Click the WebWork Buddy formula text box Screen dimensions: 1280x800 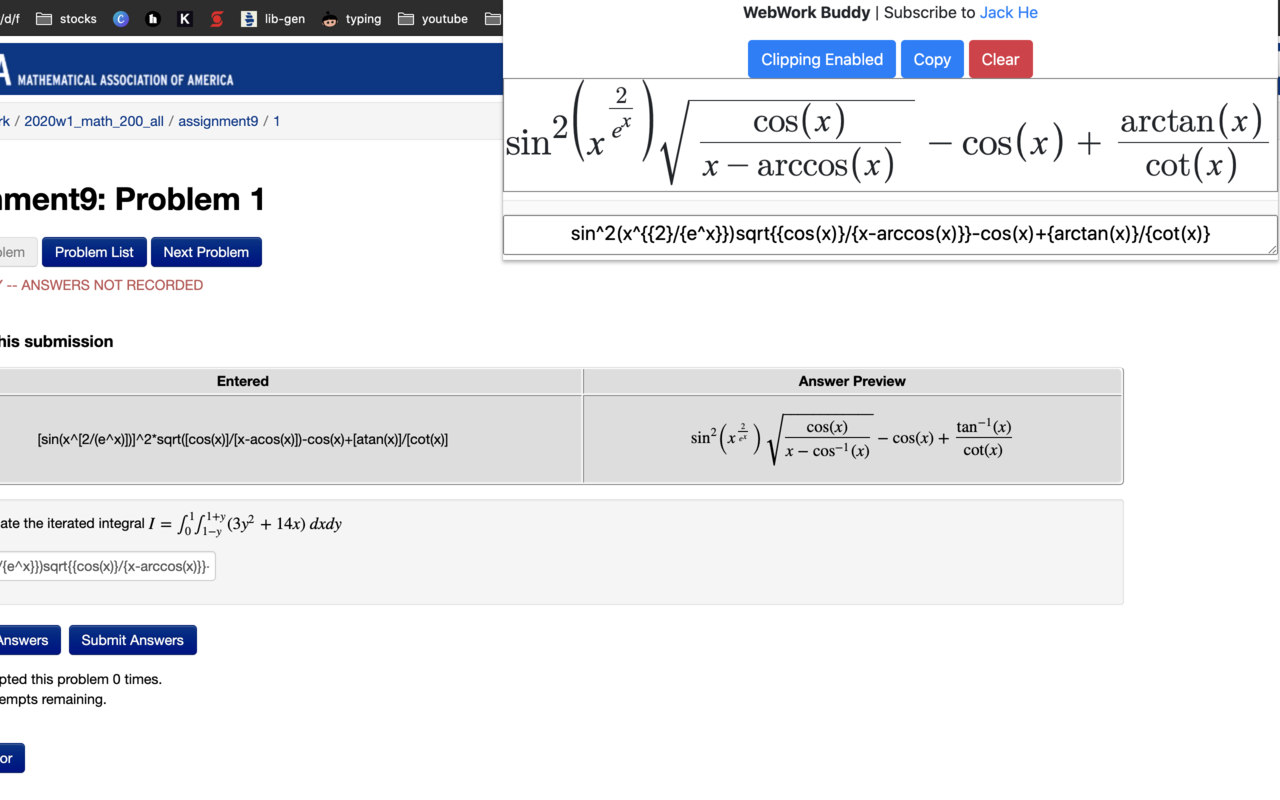(890, 235)
